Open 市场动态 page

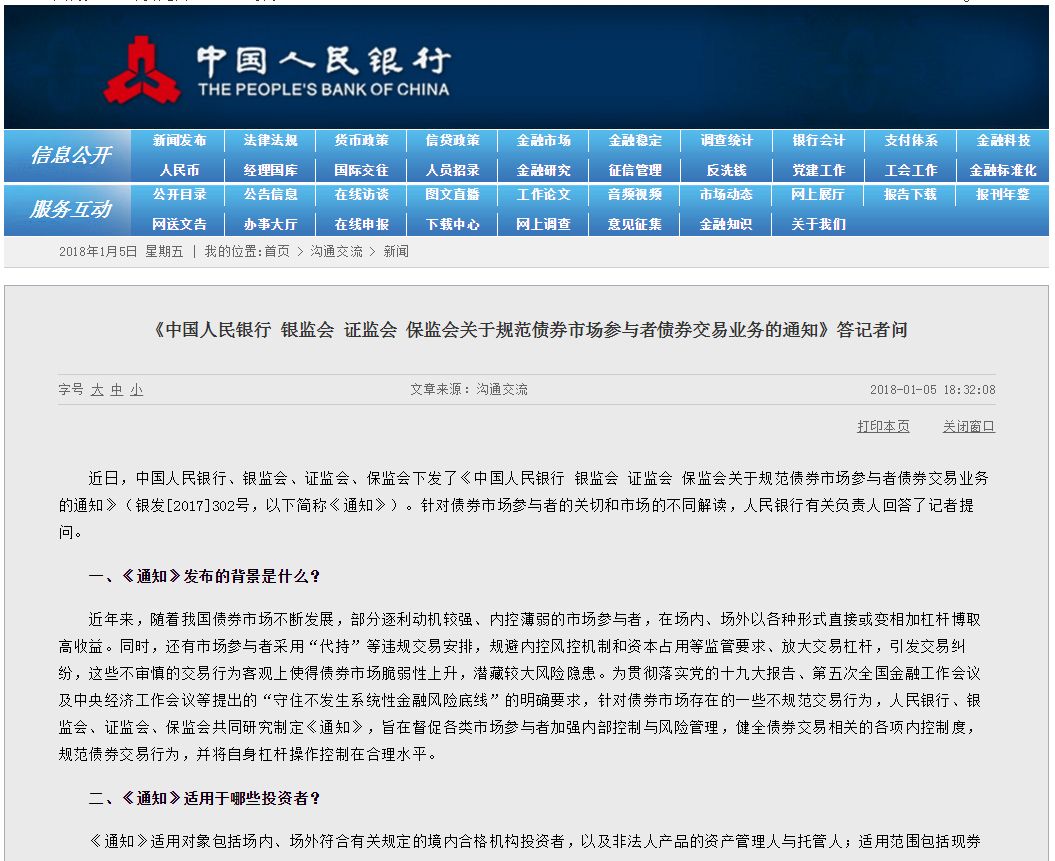[x=727, y=194]
